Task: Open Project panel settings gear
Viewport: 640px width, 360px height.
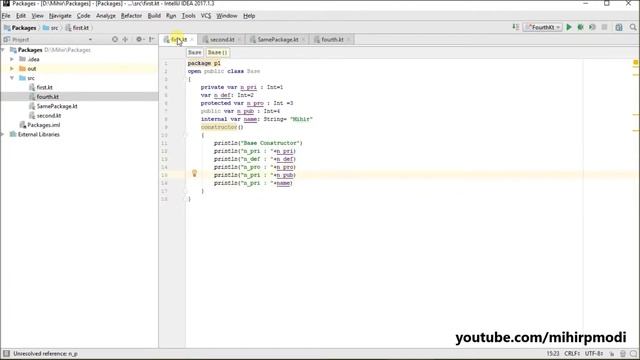Action: (x=139, y=40)
